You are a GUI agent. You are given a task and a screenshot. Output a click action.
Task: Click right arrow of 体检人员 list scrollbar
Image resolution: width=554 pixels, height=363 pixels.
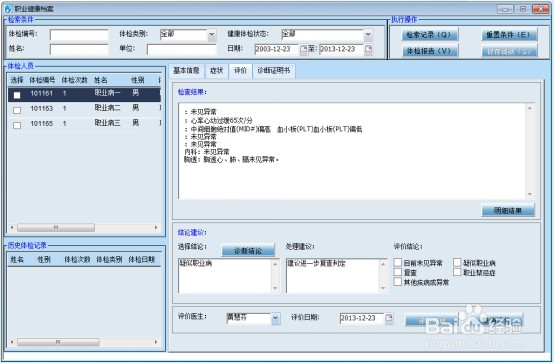[156, 228]
